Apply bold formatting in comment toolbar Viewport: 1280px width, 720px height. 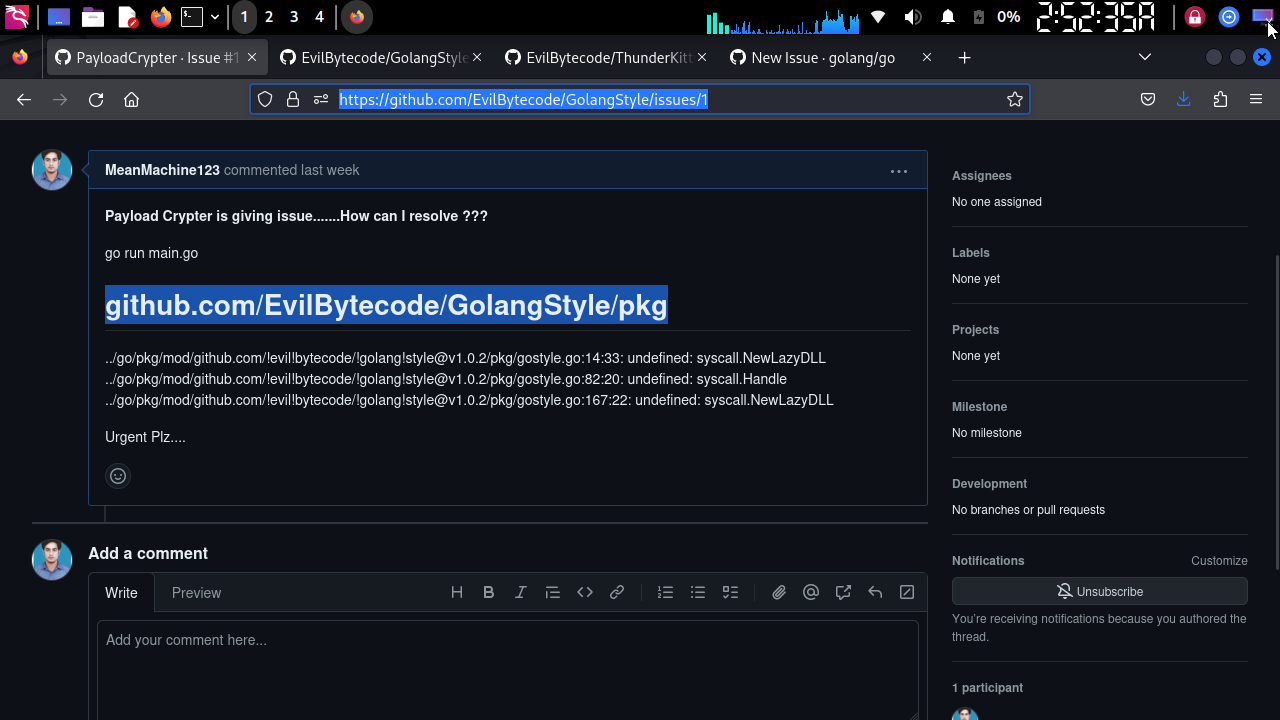(x=489, y=592)
